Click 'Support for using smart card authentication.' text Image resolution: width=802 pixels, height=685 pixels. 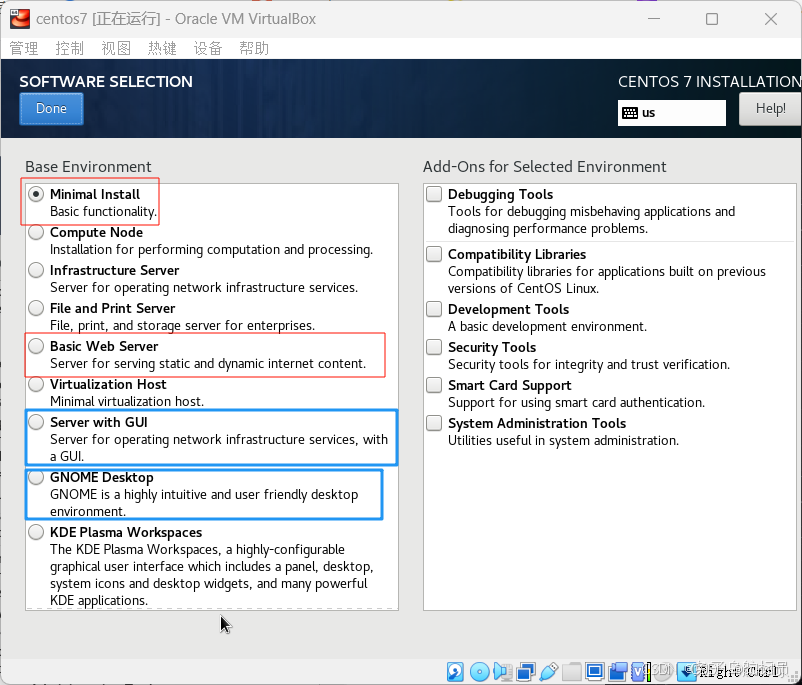coord(576,403)
